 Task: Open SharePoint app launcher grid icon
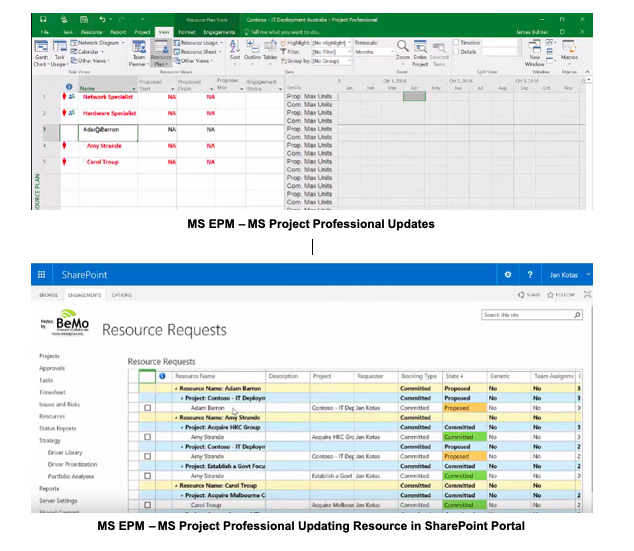[x=41, y=275]
